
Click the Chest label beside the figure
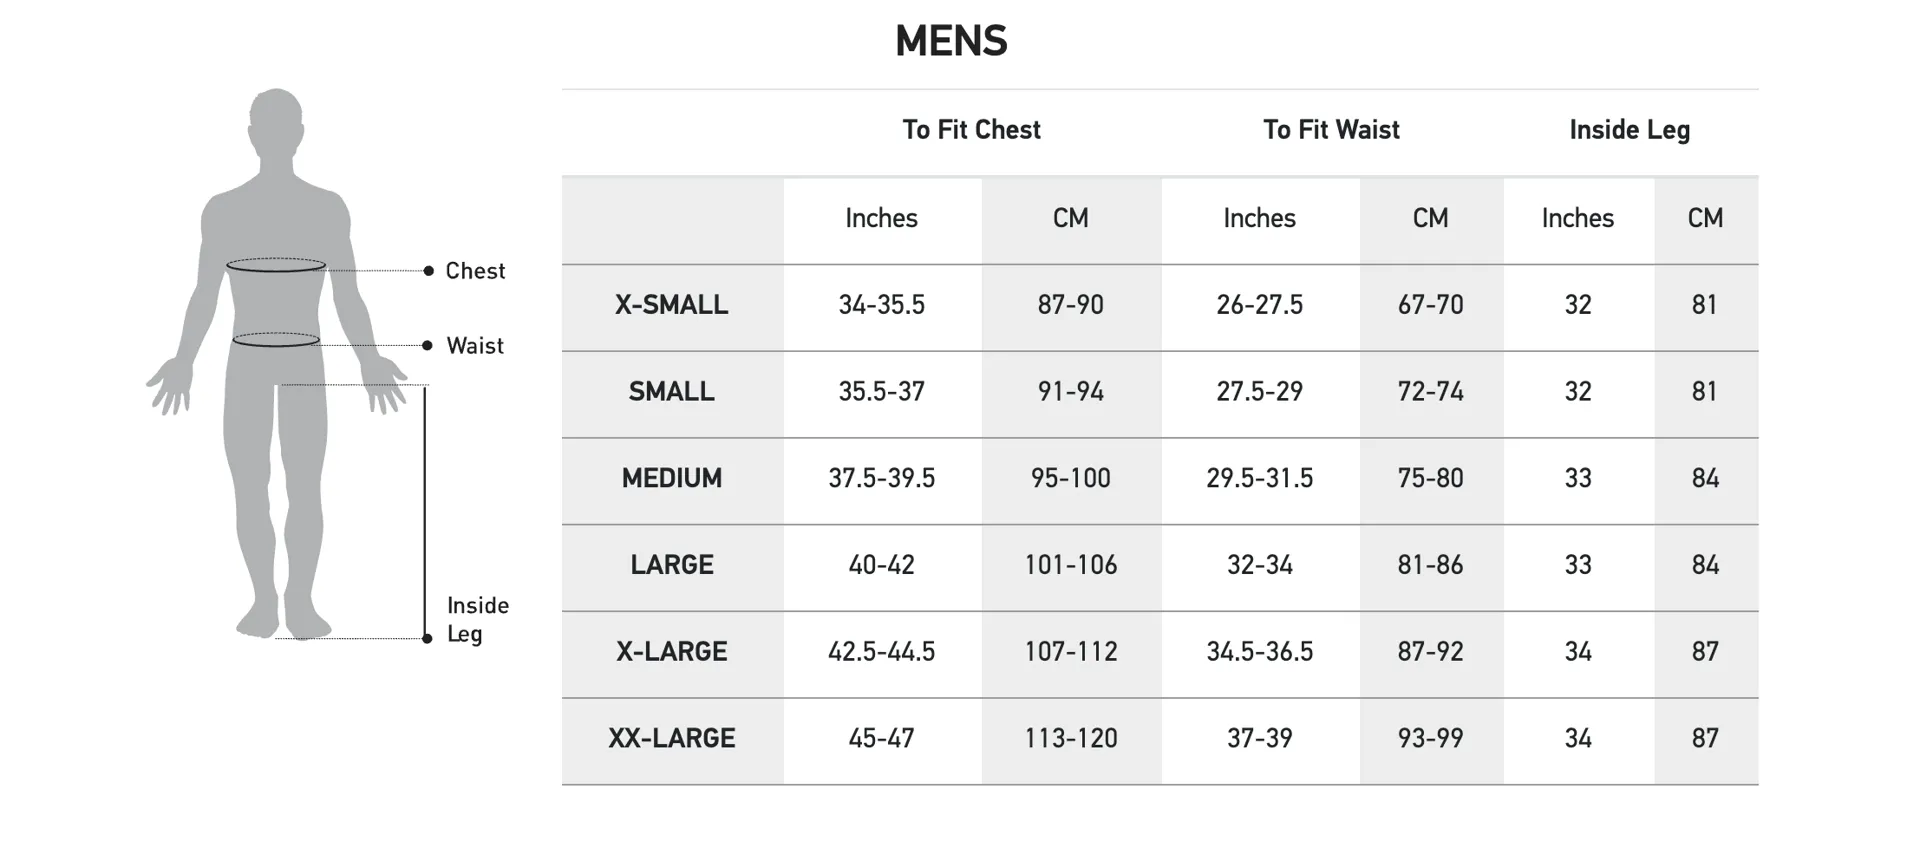click(475, 271)
